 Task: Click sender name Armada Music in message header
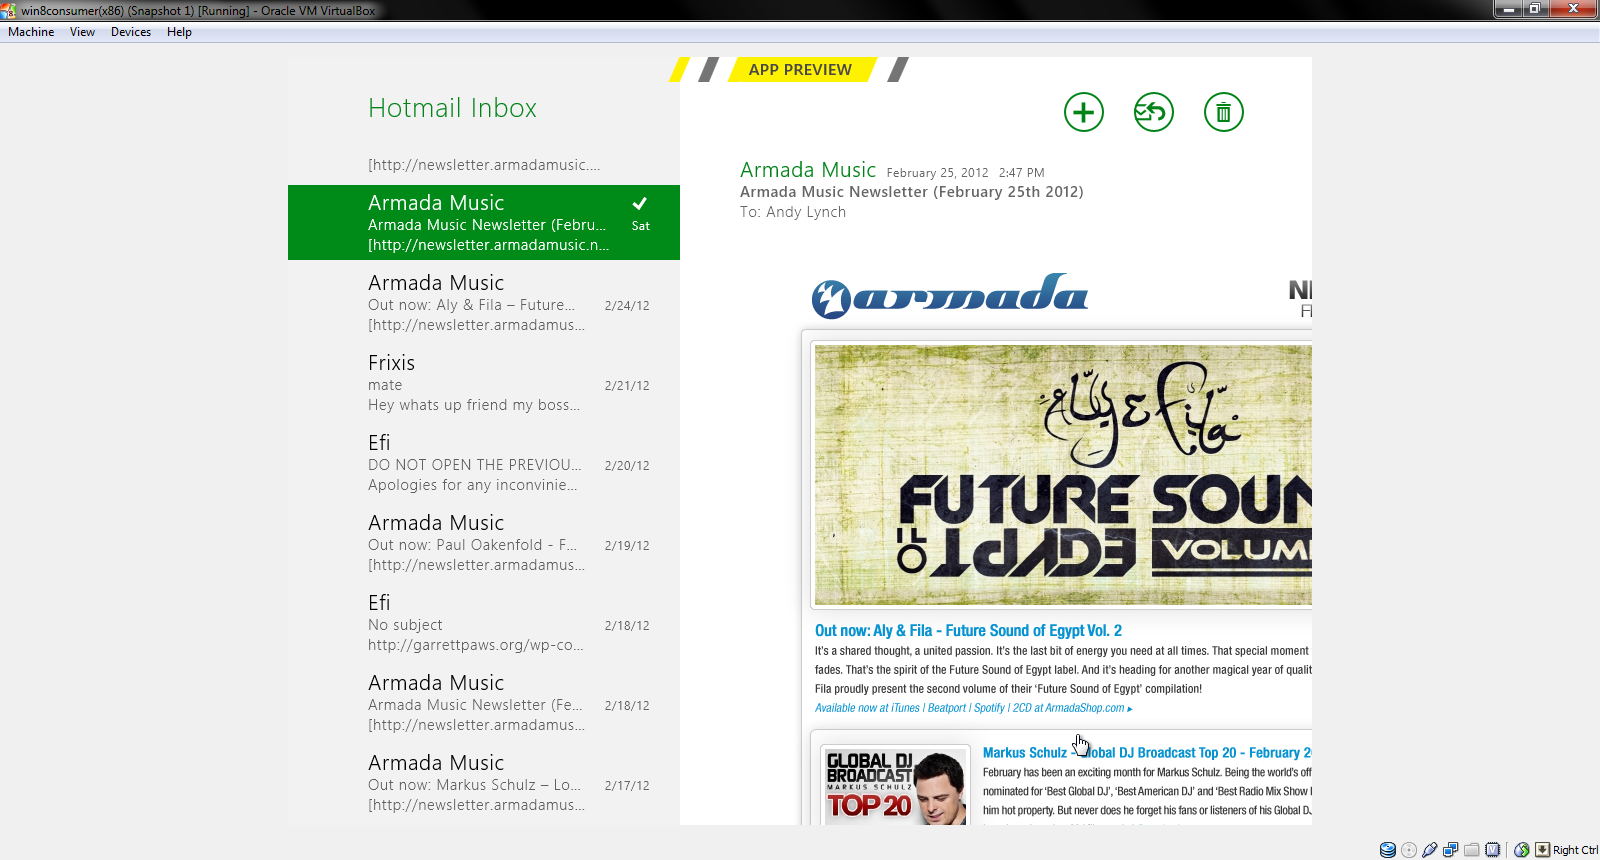point(808,170)
